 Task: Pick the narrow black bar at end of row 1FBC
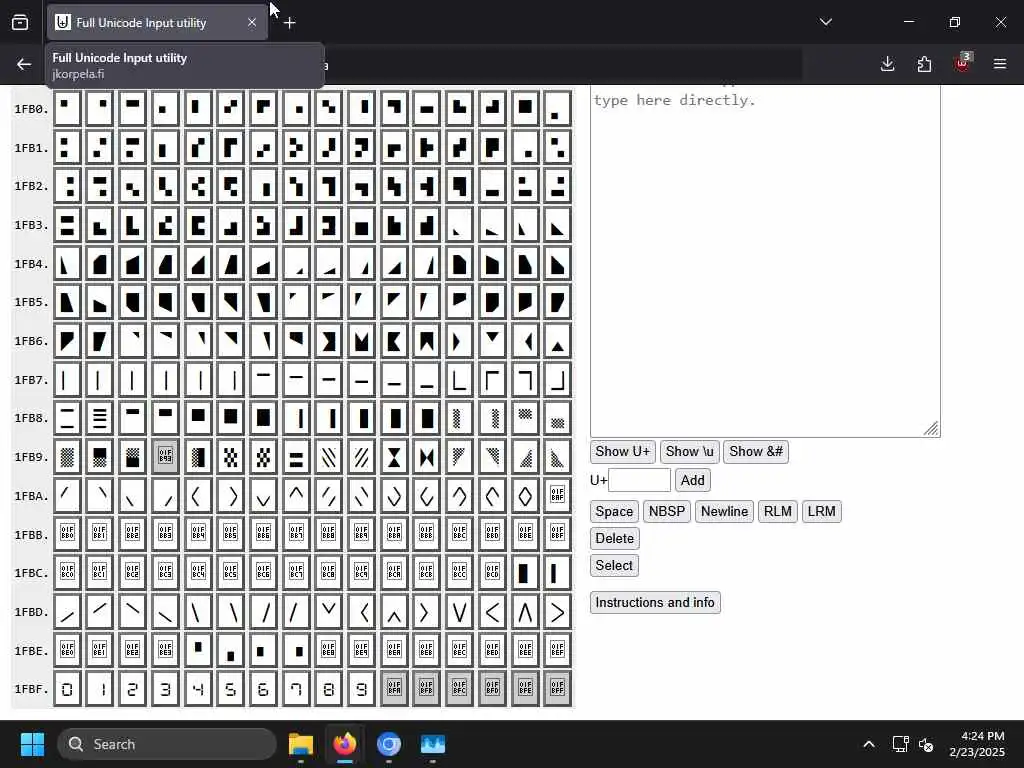coord(558,573)
